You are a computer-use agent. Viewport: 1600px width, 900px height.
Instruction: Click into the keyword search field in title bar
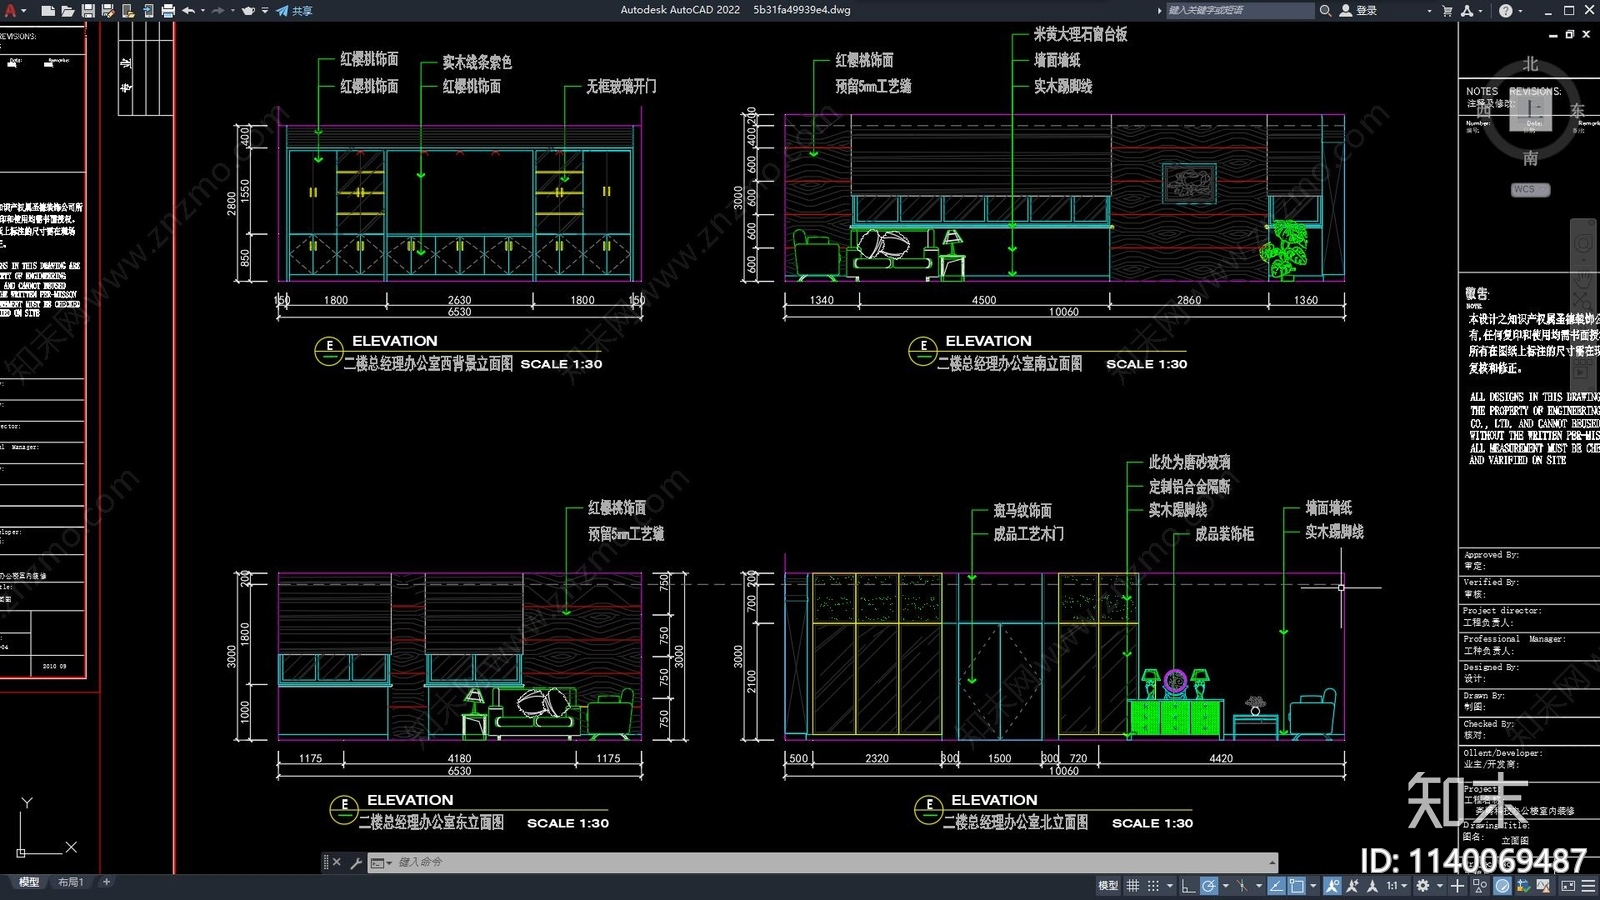pos(1239,10)
